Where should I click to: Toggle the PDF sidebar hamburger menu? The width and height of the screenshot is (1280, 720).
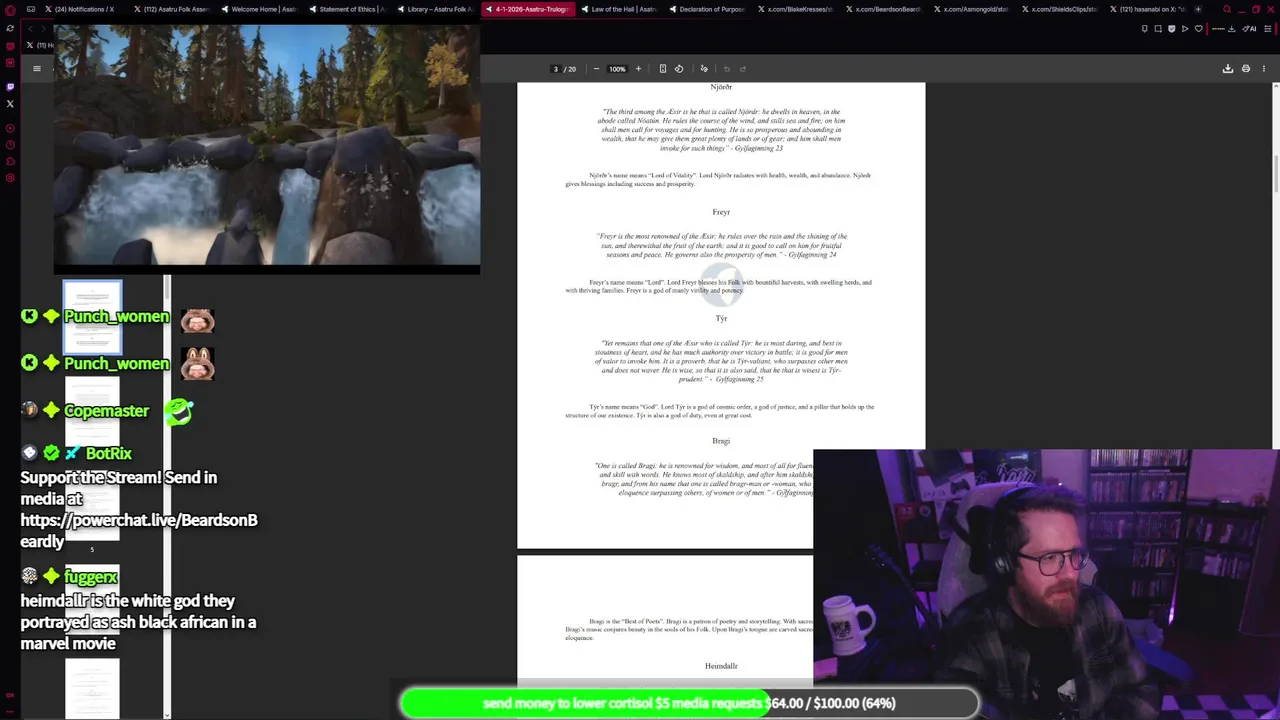(37, 69)
